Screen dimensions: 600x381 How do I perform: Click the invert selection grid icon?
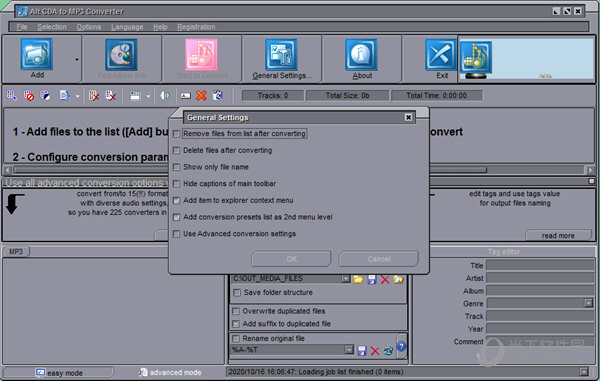pyautogui.click(x=45, y=95)
